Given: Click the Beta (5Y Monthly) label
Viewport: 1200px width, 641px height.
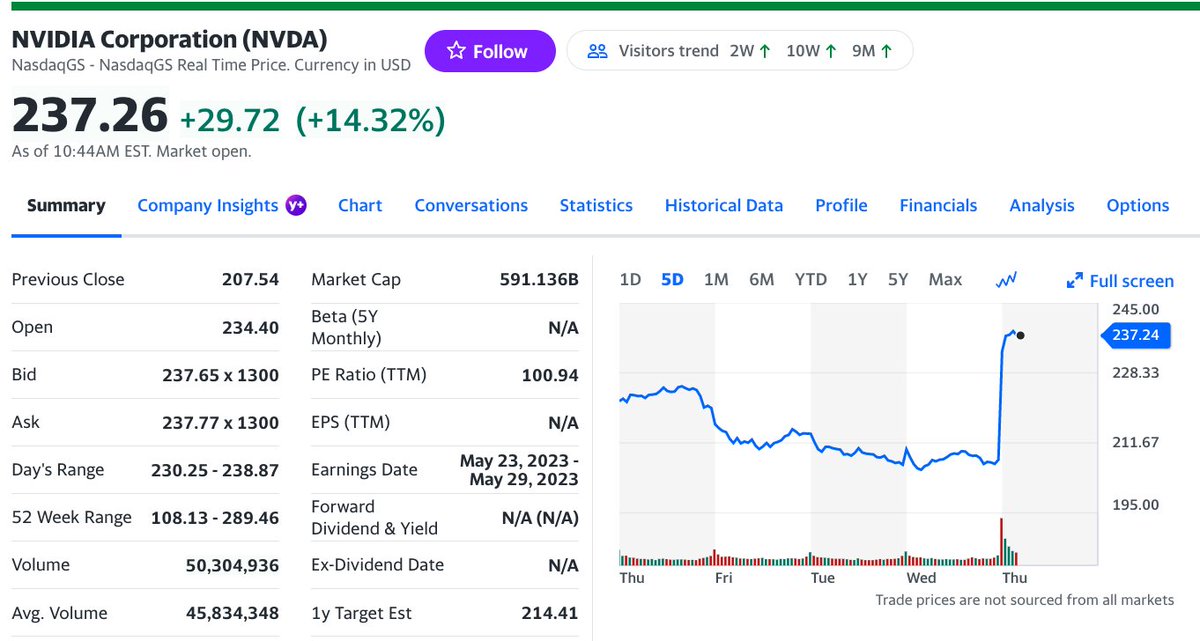Looking at the screenshot, I should coord(346,327).
